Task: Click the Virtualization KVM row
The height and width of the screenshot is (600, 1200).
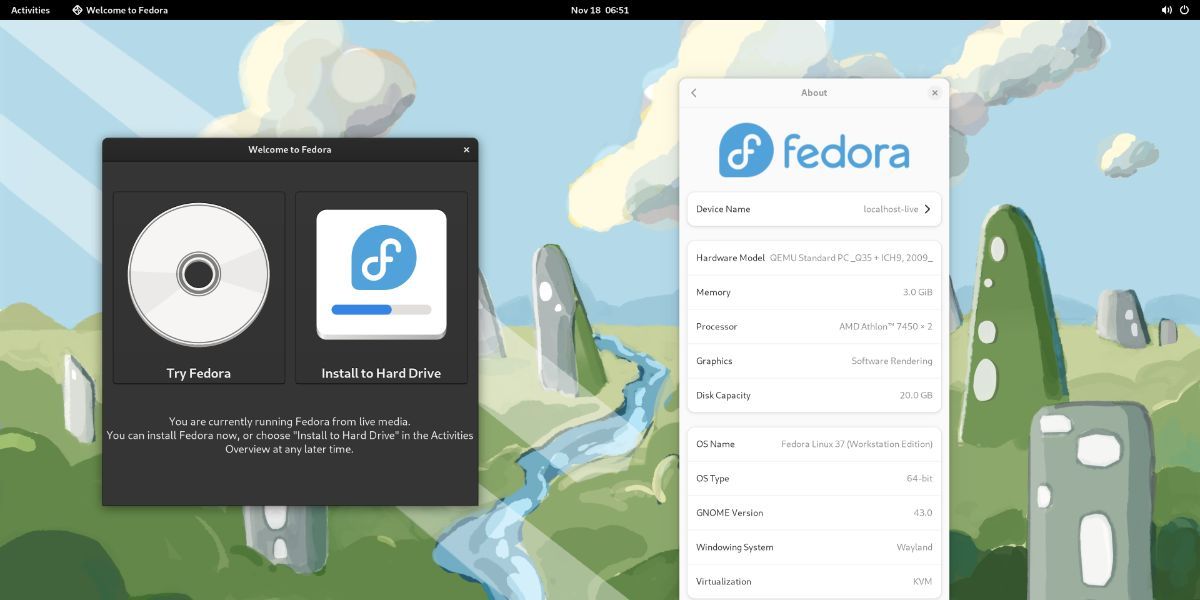Action: (814, 581)
